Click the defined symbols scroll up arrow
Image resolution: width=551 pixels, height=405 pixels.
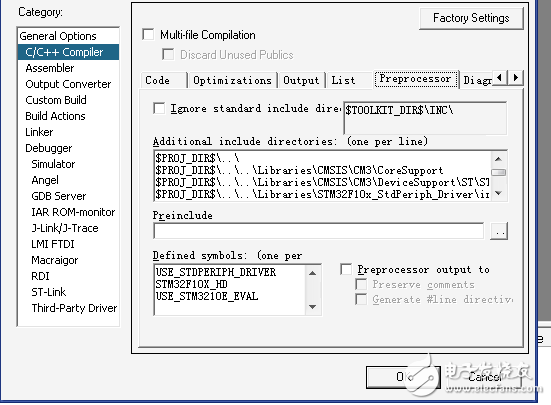[x=312, y=273]
